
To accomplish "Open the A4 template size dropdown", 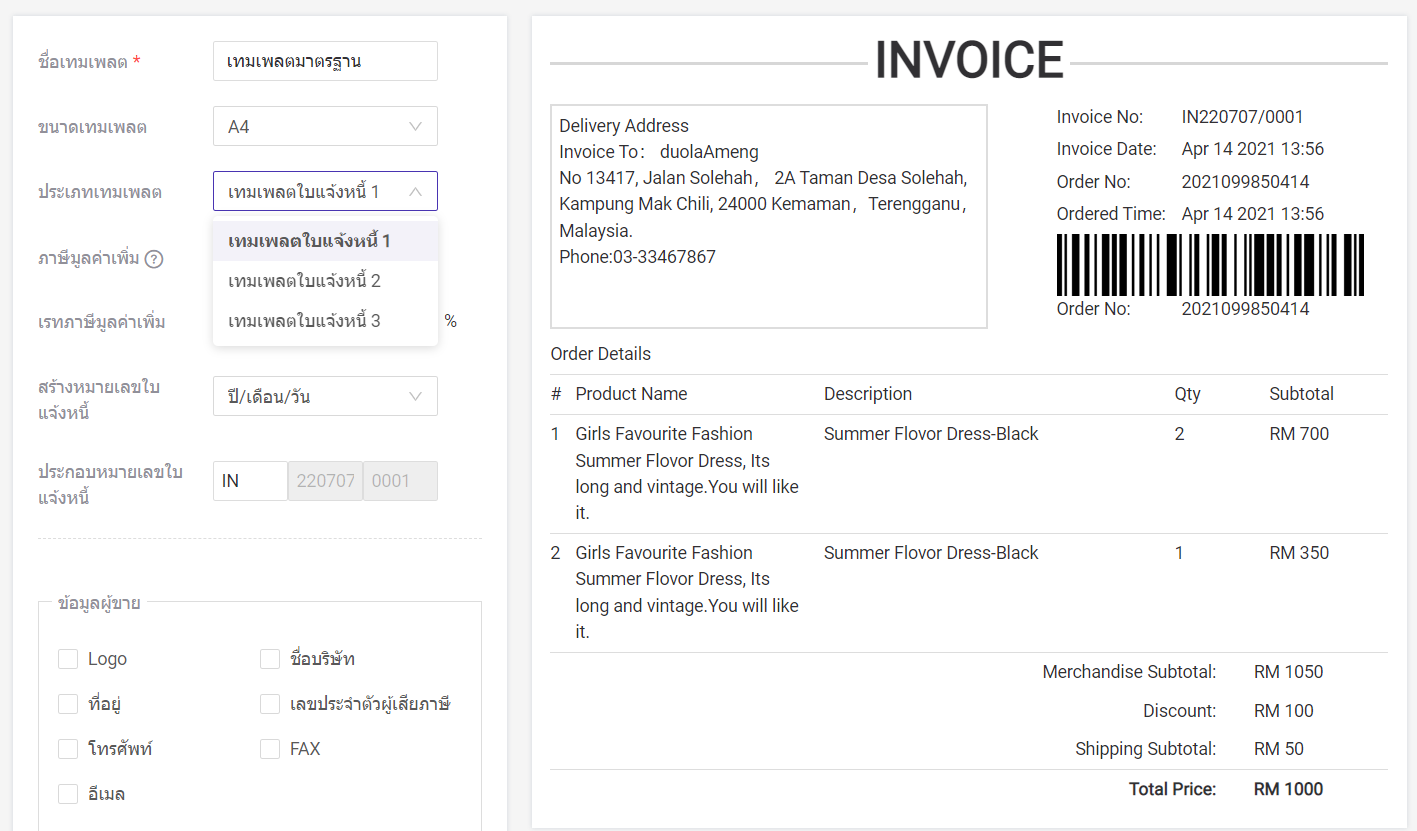I will click(x=325, y=127).
